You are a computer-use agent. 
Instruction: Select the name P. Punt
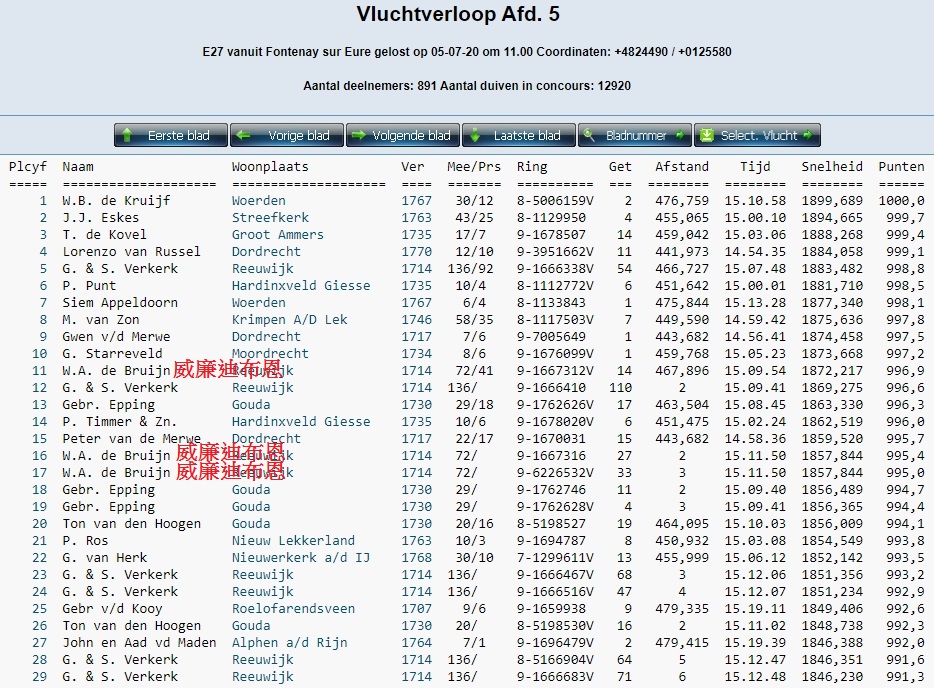(89, 286)
